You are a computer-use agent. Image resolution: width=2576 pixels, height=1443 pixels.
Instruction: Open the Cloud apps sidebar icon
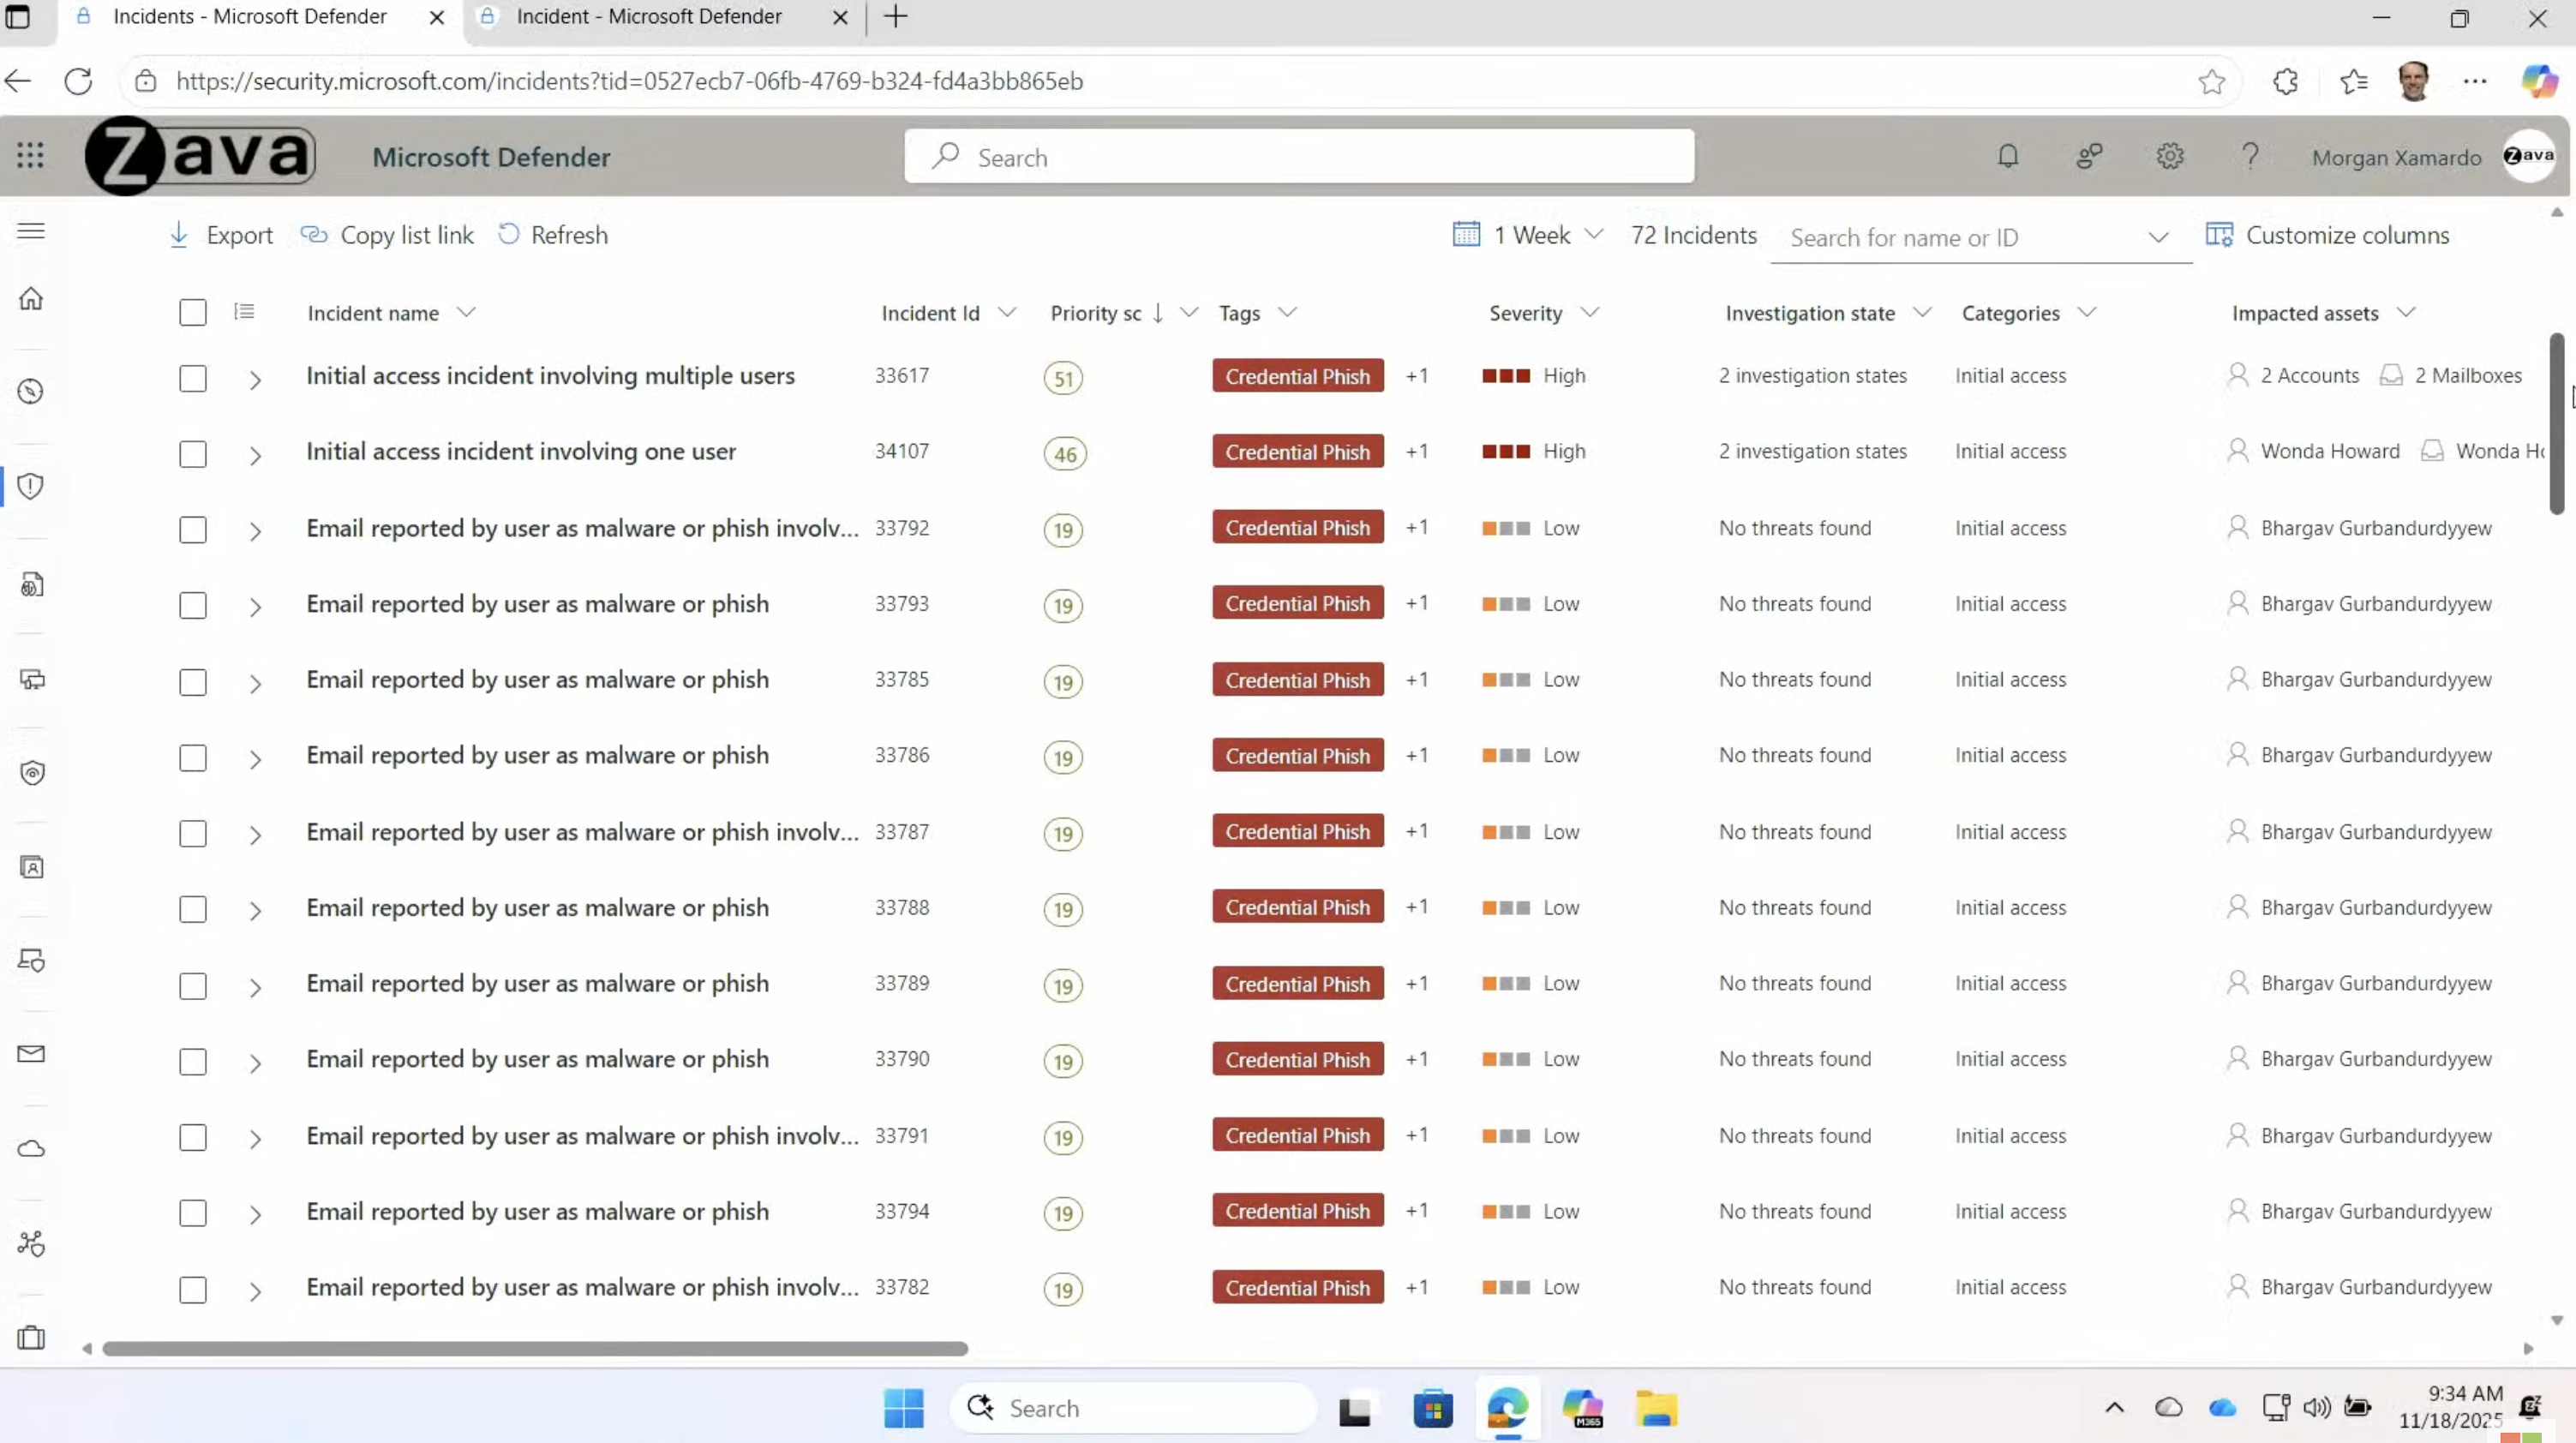[x=31, y=1148]
